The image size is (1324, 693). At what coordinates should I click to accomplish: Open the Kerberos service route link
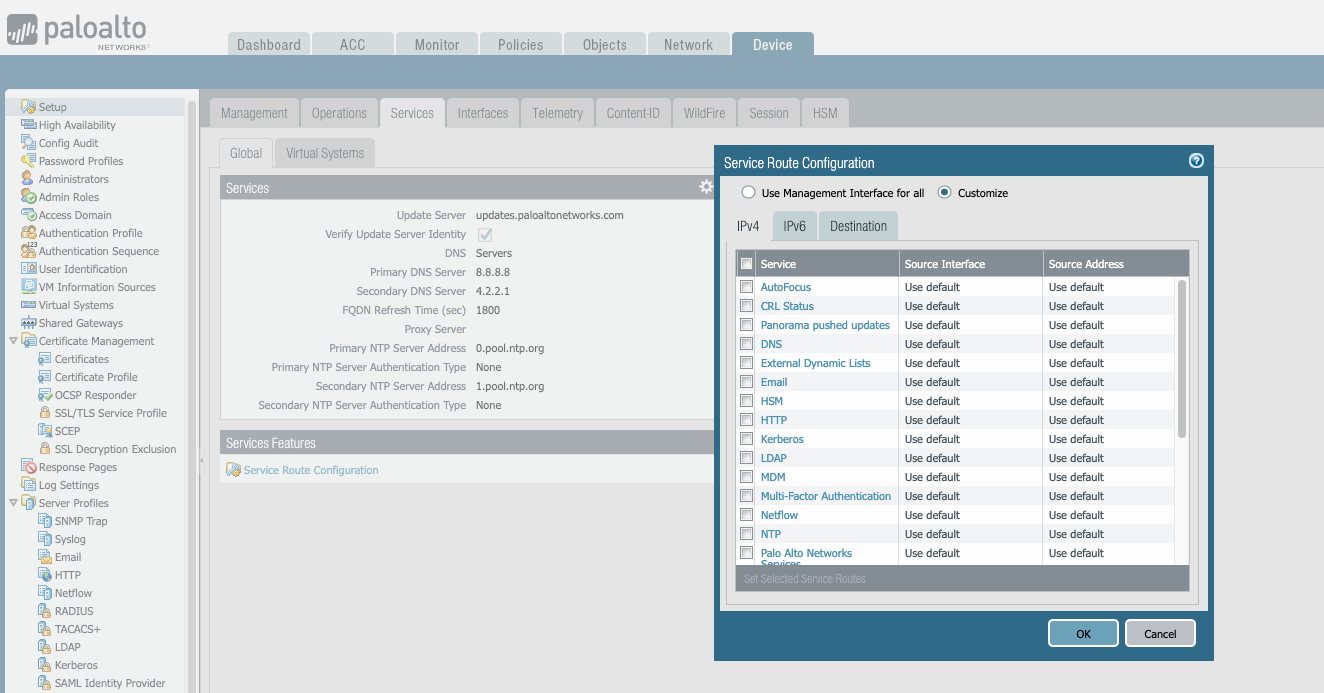(x=781, y=439)
